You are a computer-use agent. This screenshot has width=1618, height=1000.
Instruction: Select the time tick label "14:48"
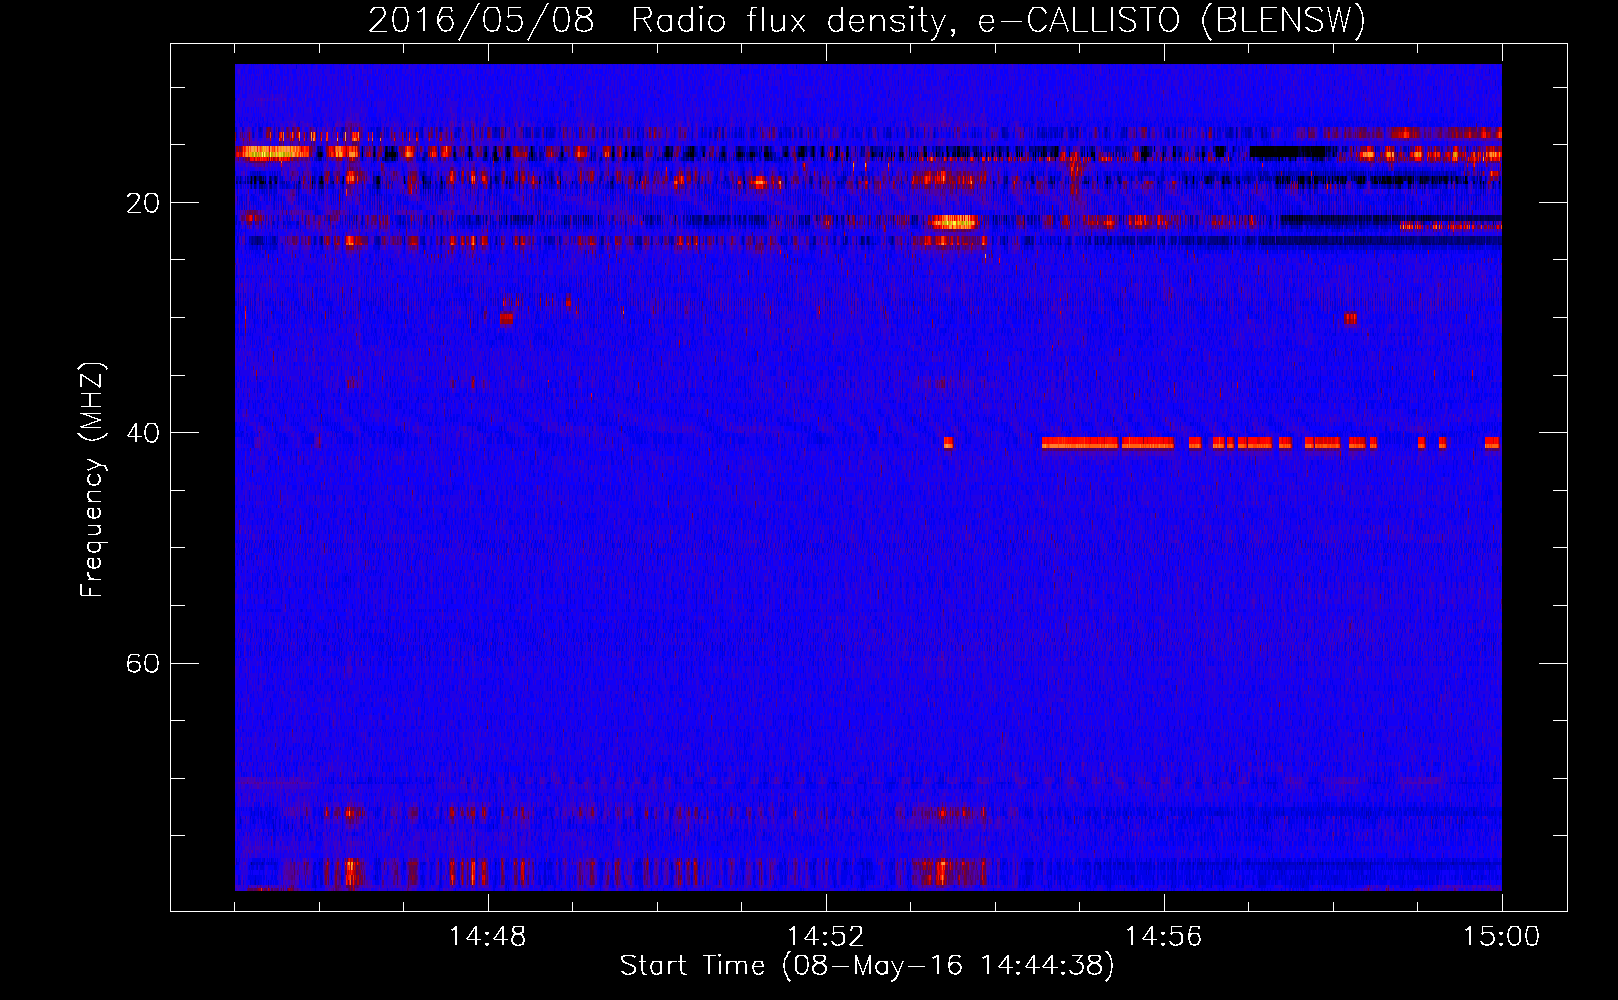[488, 937]
